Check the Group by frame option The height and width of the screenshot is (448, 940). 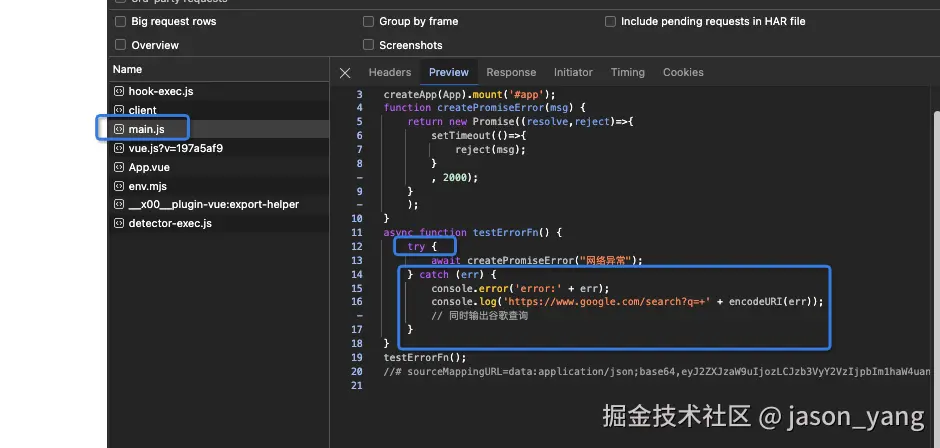368,22
